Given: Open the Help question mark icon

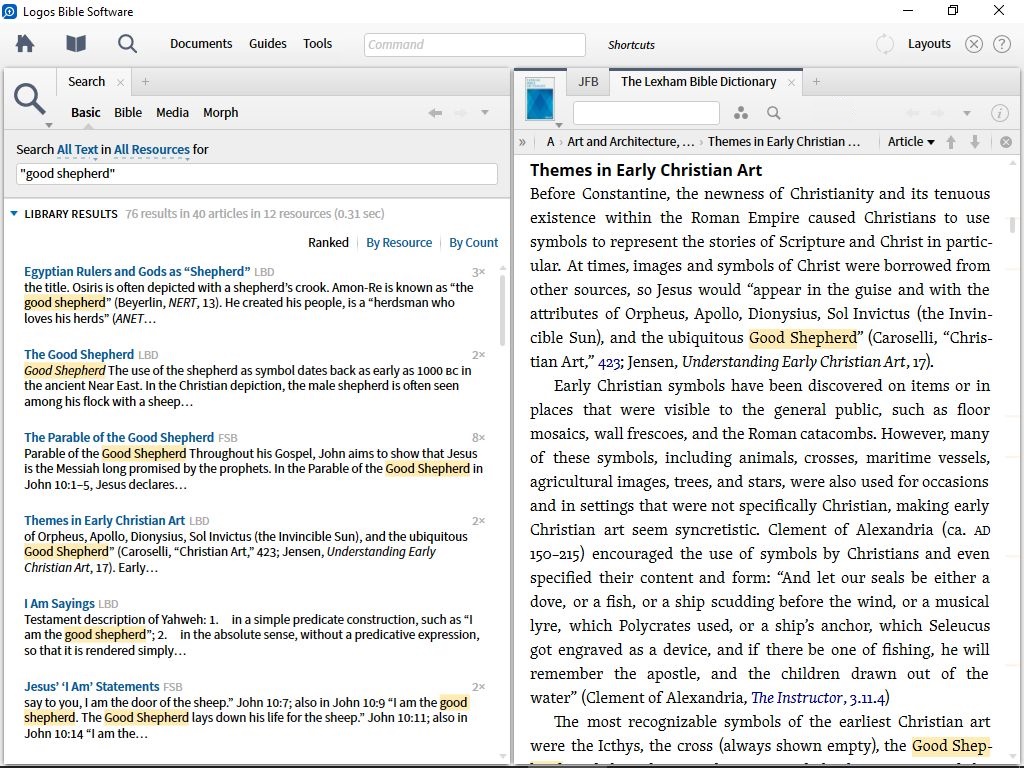Looking at the screenshot, I should point(1001,43).
